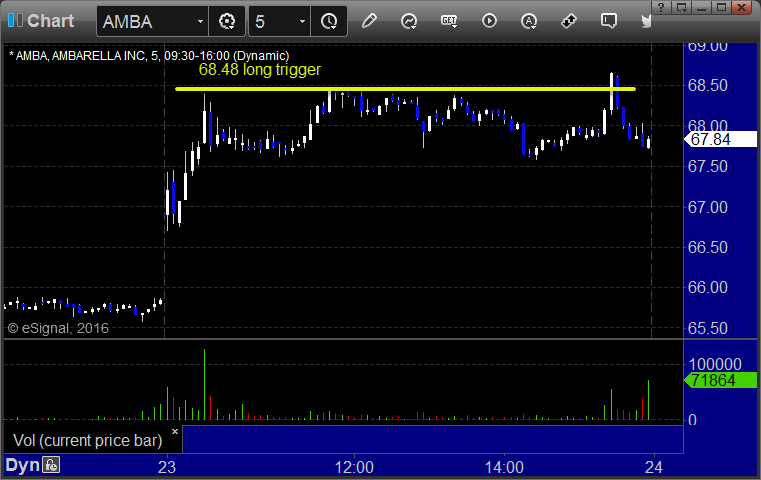Click the Chart window title text

coord(50,21)
